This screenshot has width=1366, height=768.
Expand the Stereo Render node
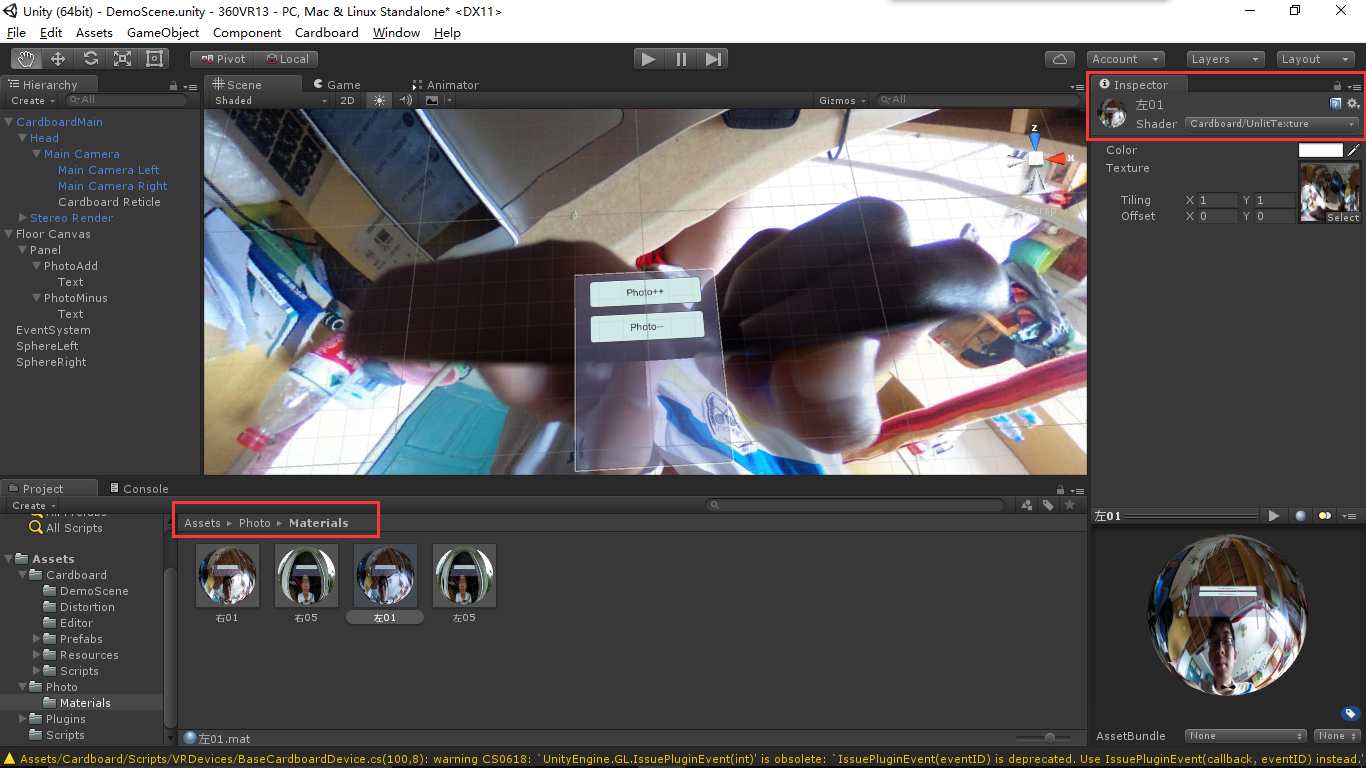[x=23, y=218]
